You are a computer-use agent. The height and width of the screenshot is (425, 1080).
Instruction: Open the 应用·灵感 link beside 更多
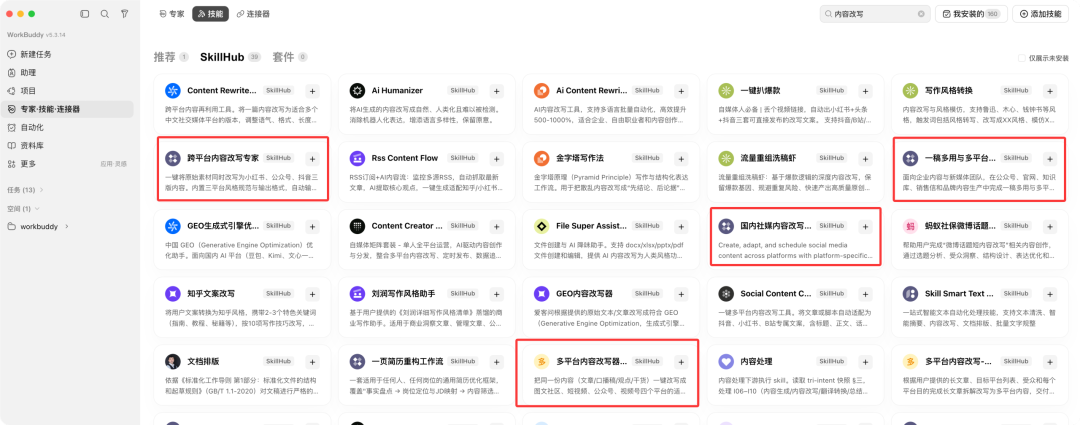114,164
